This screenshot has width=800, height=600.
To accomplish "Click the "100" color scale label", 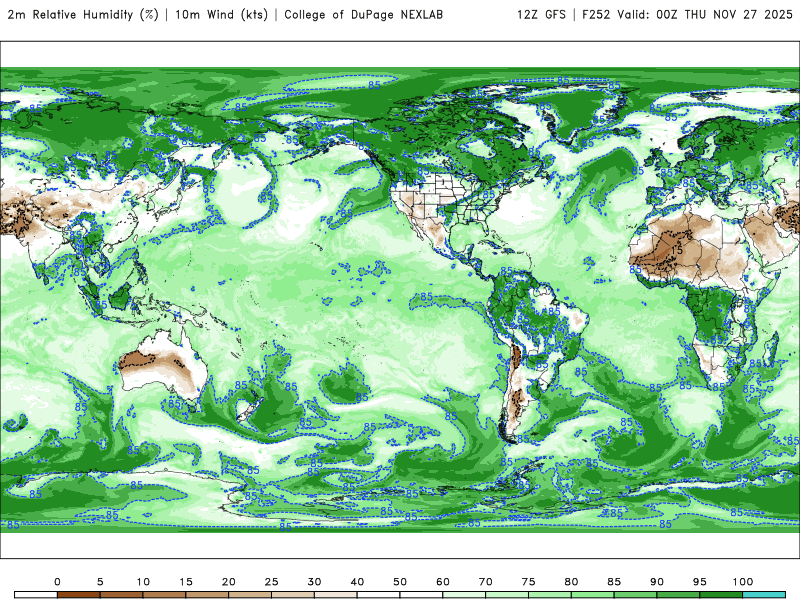I will pos(743,582).
